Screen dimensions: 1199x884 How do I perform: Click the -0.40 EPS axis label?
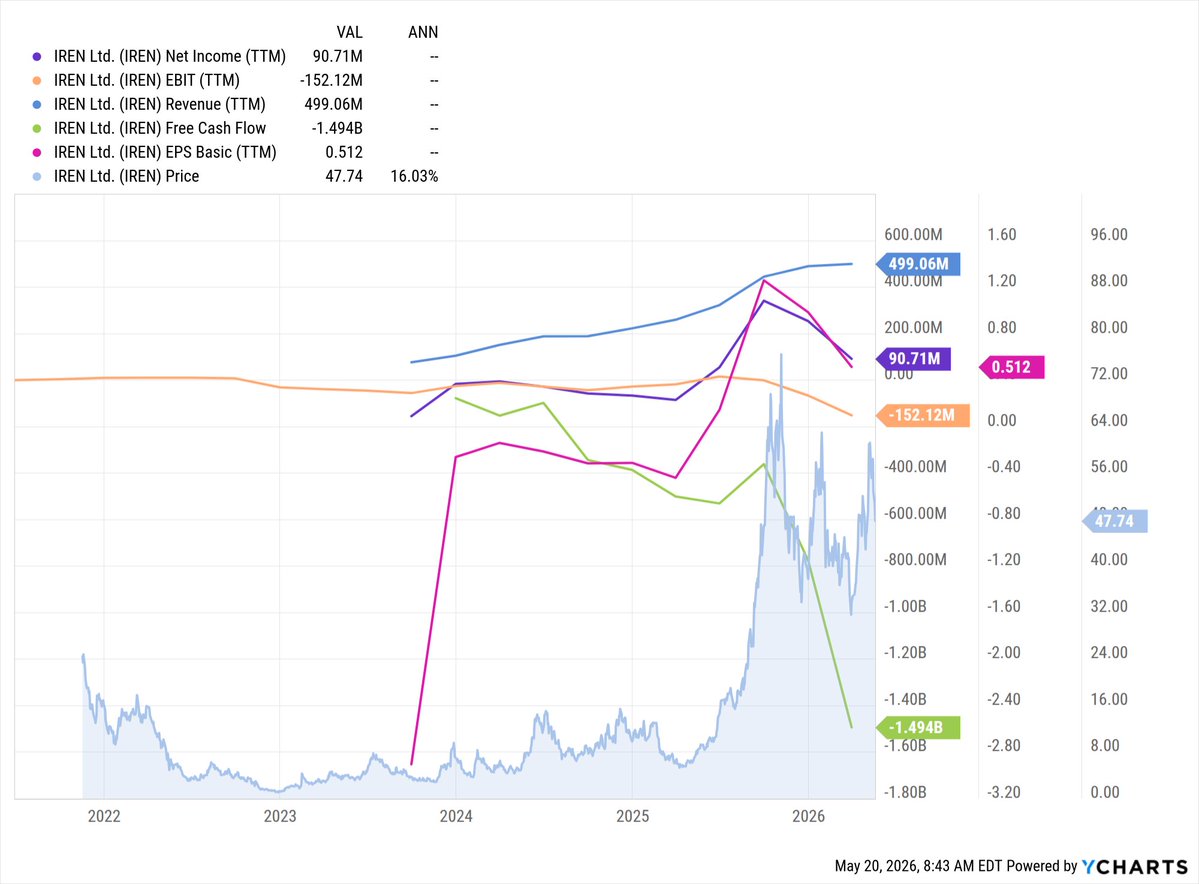[1004, 466]
